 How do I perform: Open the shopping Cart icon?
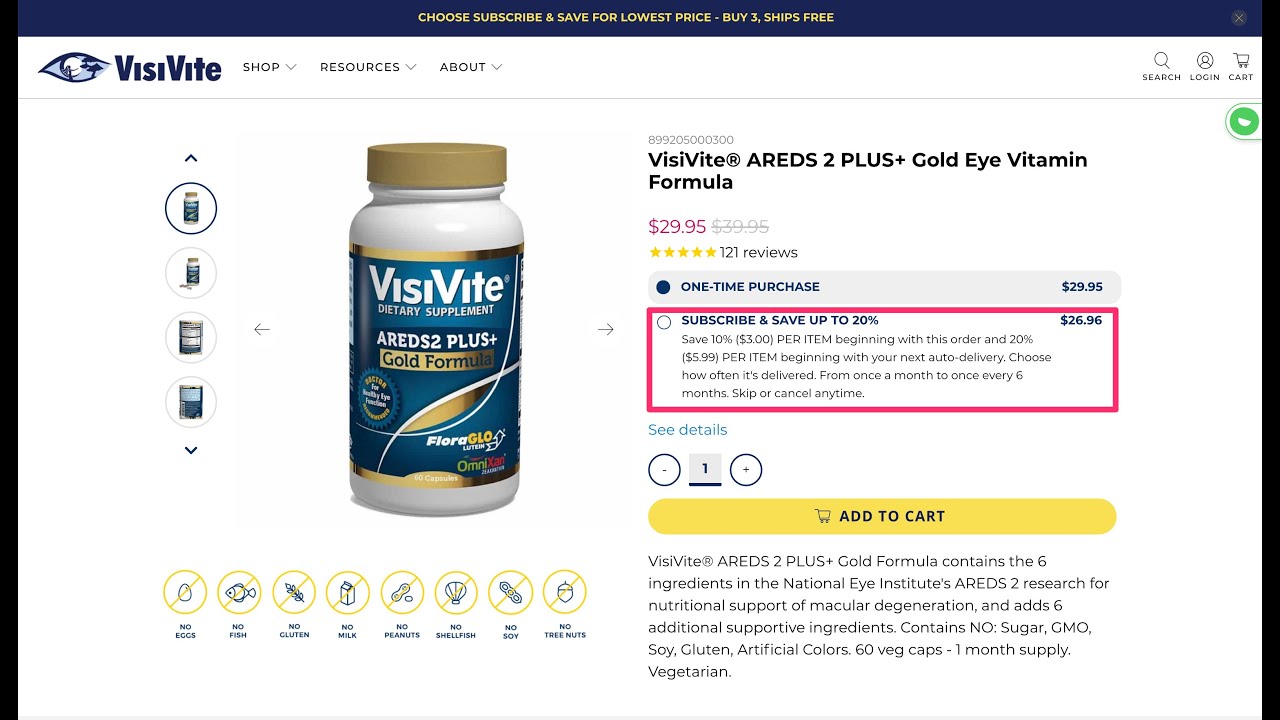(x=1241, y=67)
